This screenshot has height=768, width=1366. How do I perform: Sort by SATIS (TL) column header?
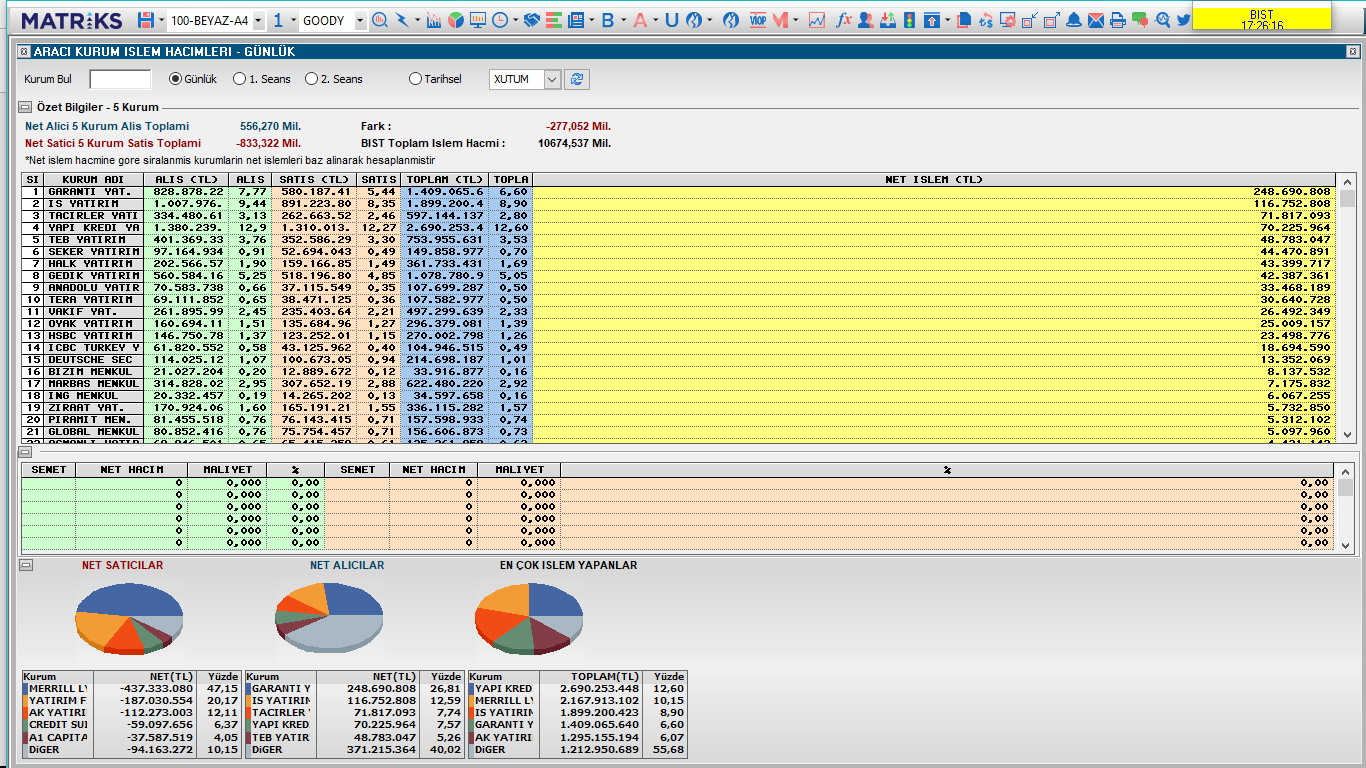click(313, 179)
